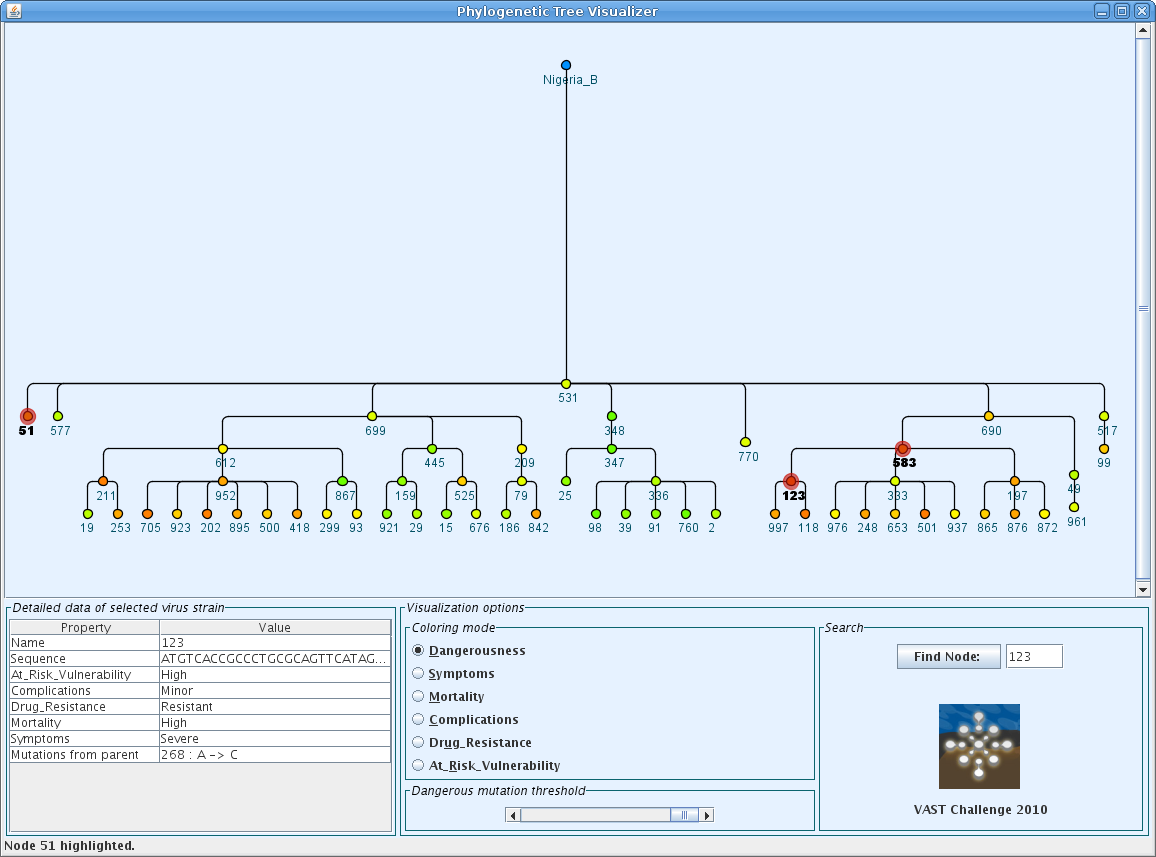The width and height of the screenshot is (1156, 857).
Task: Click the tree view scrollbar up arrow
Action: 1143,31
